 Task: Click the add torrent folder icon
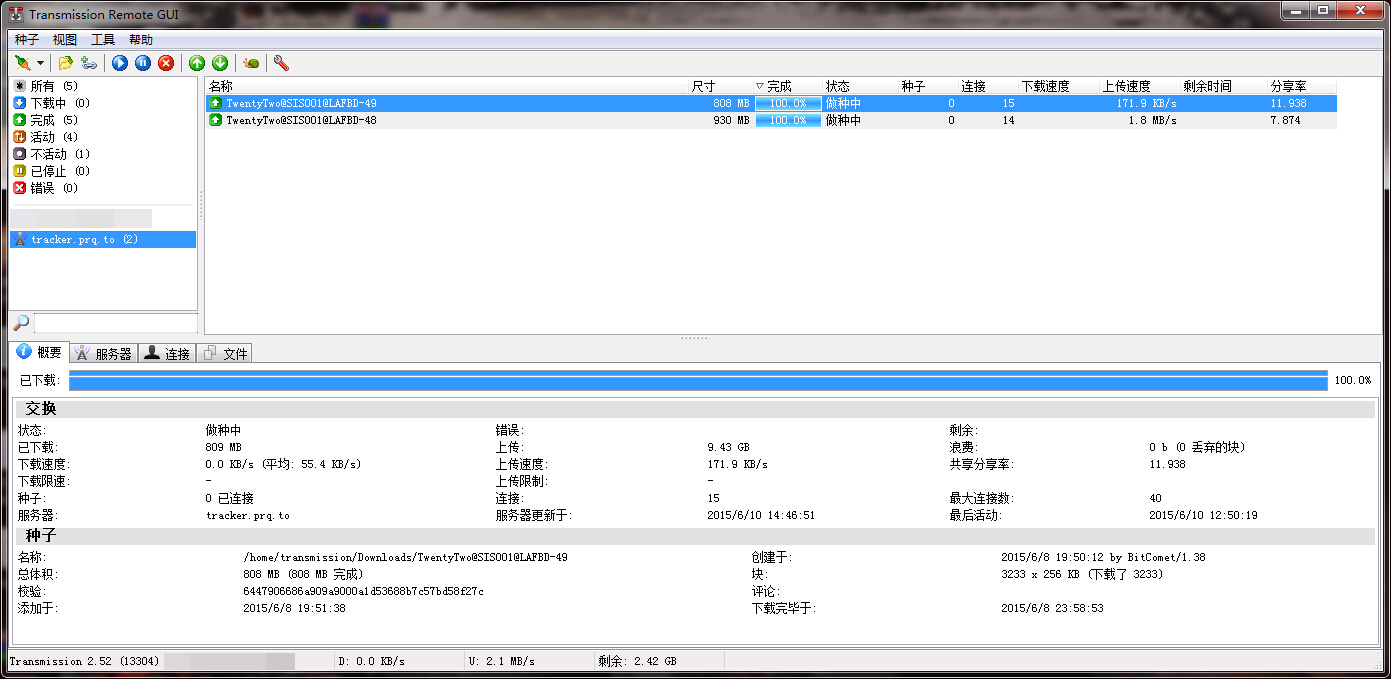click(x=66, y=63)
